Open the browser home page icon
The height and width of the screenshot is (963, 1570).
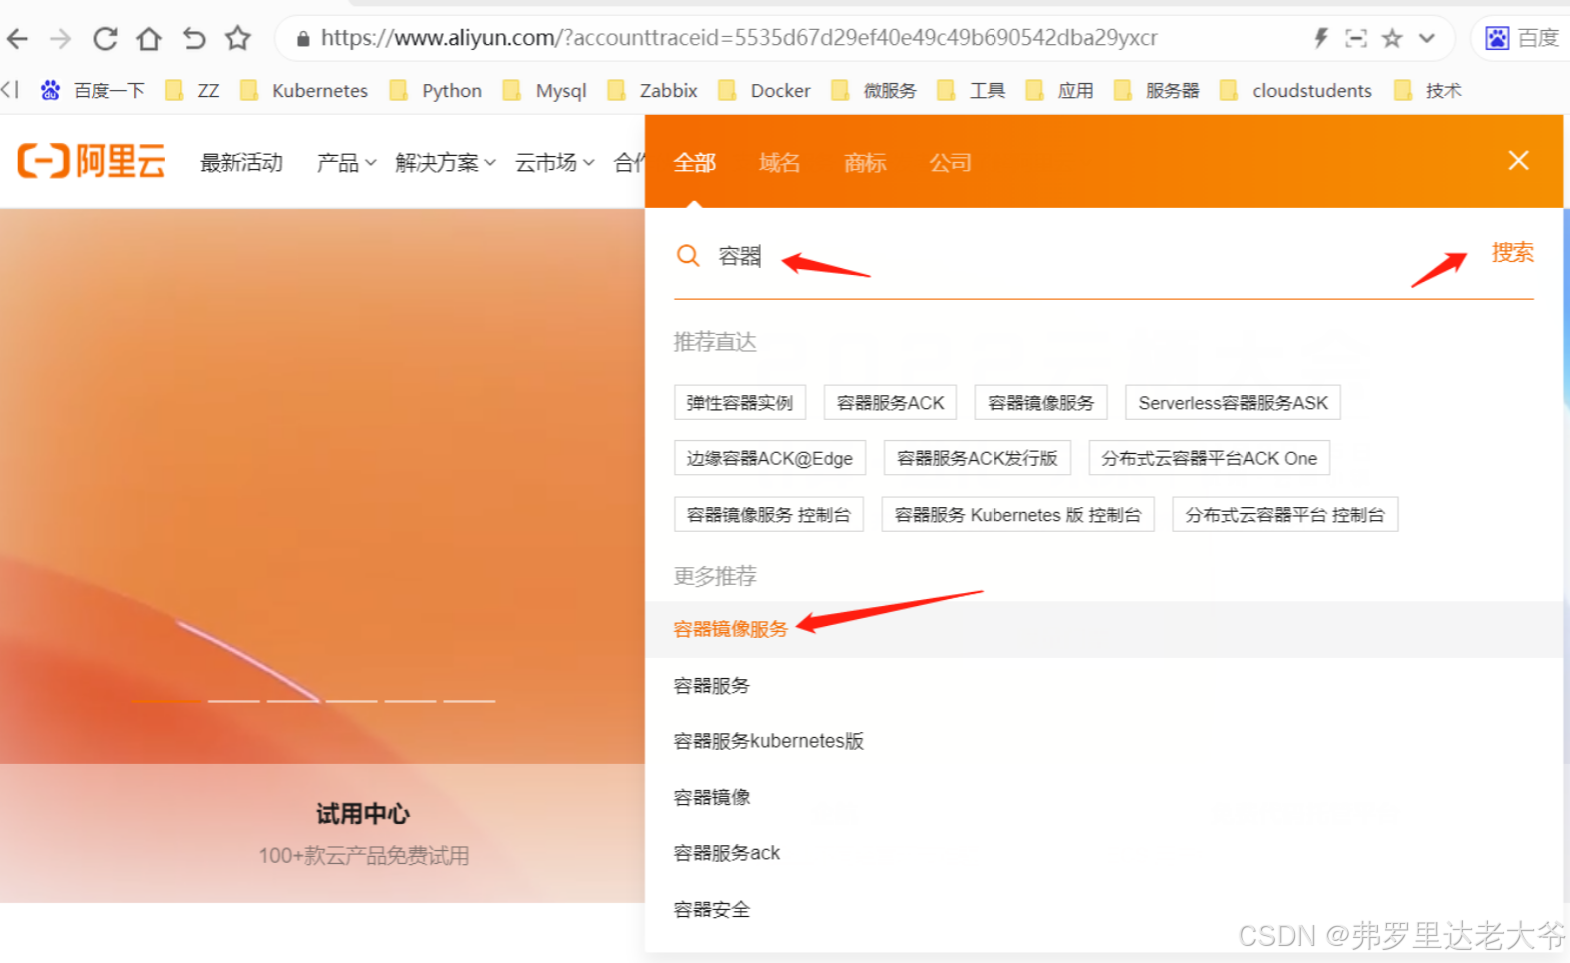point(149,39)
